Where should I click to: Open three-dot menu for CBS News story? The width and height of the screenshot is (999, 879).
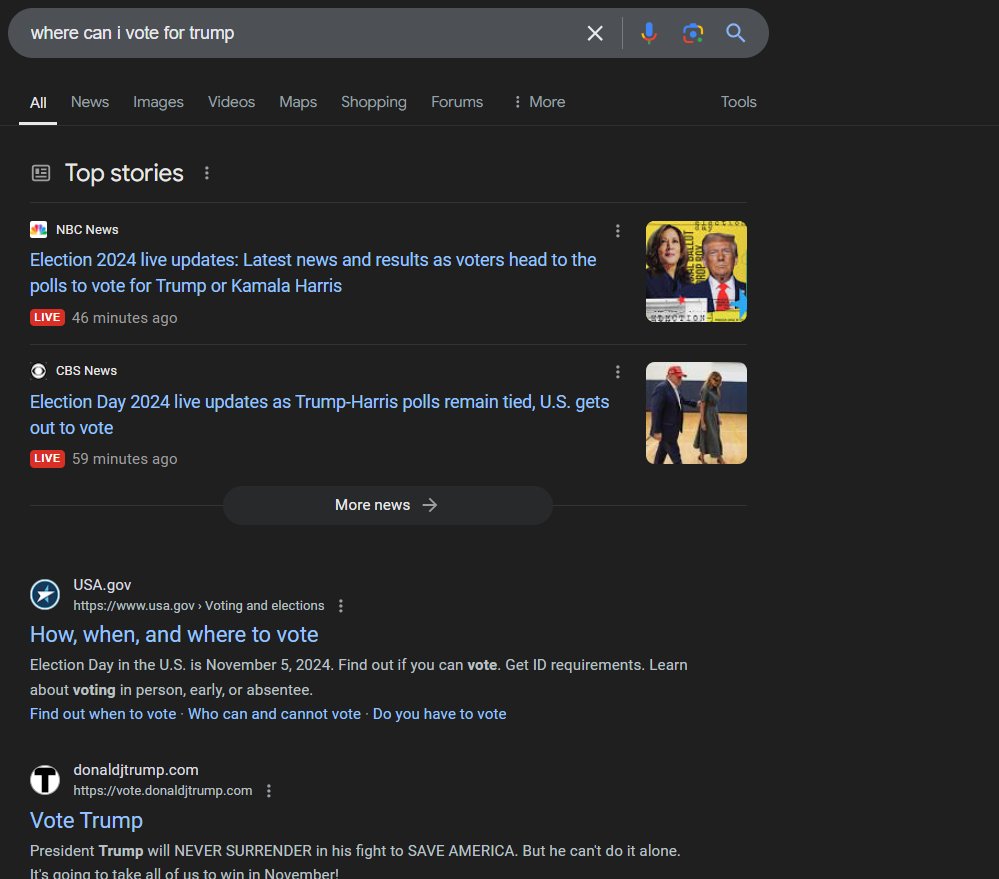(617, 372)
